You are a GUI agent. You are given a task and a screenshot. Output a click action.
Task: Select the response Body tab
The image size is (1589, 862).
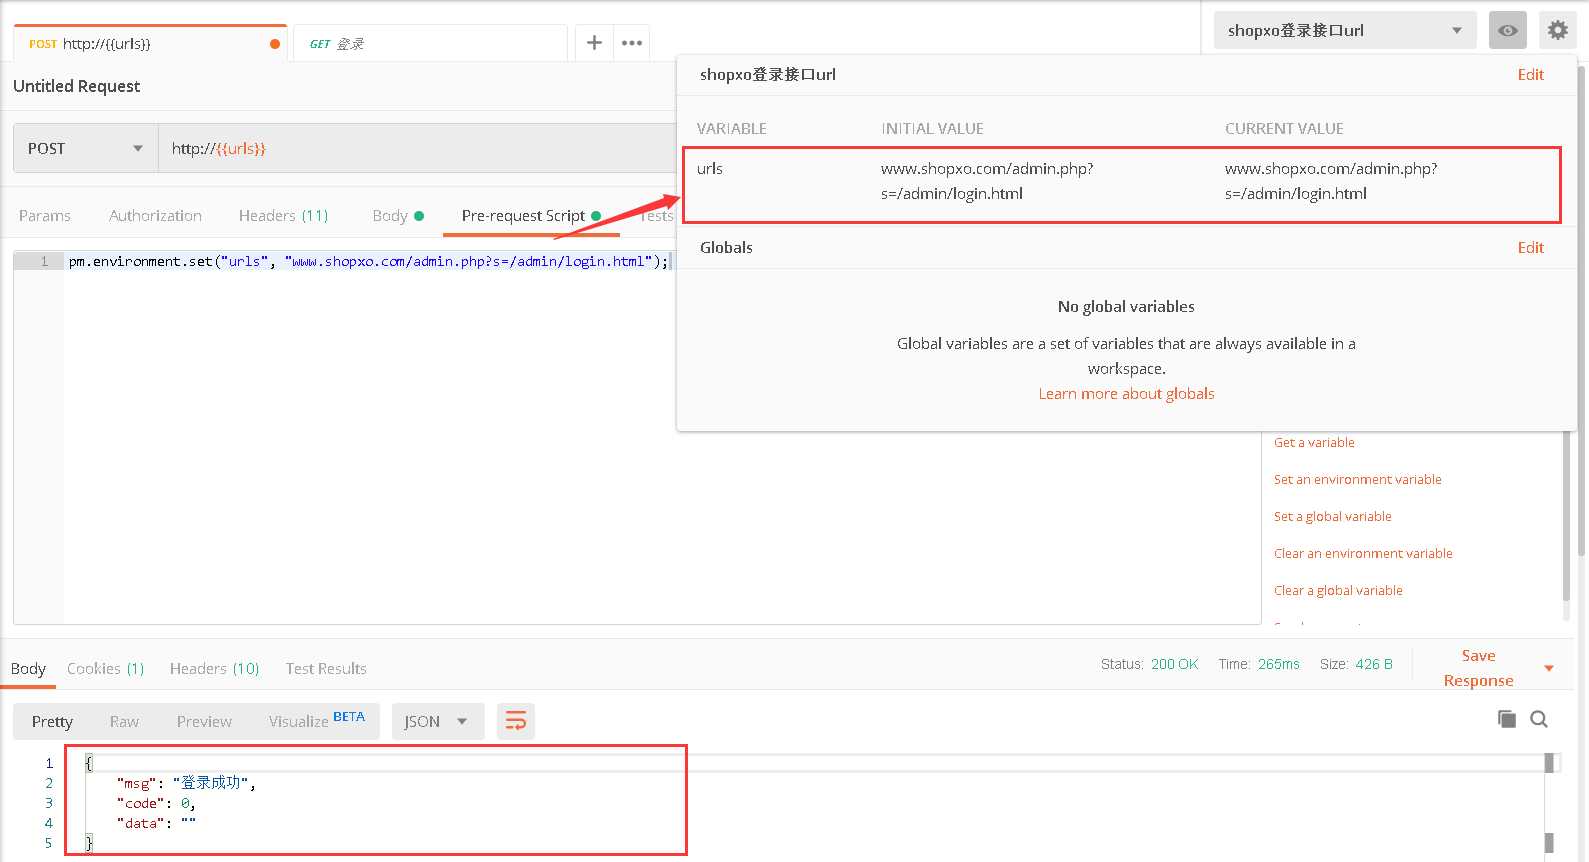[x=28, y=668]
